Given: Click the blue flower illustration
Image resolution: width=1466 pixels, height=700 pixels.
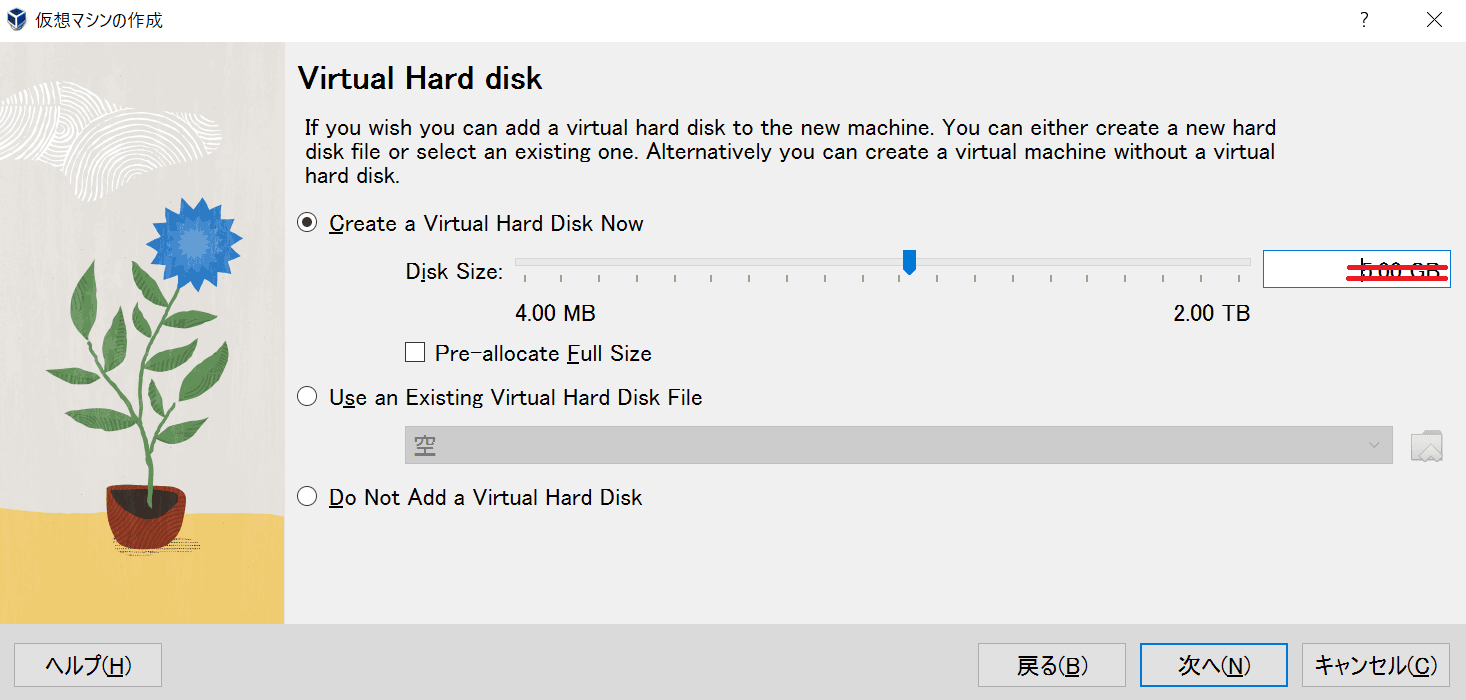Looking at the screenshot, I should (194, 240).
